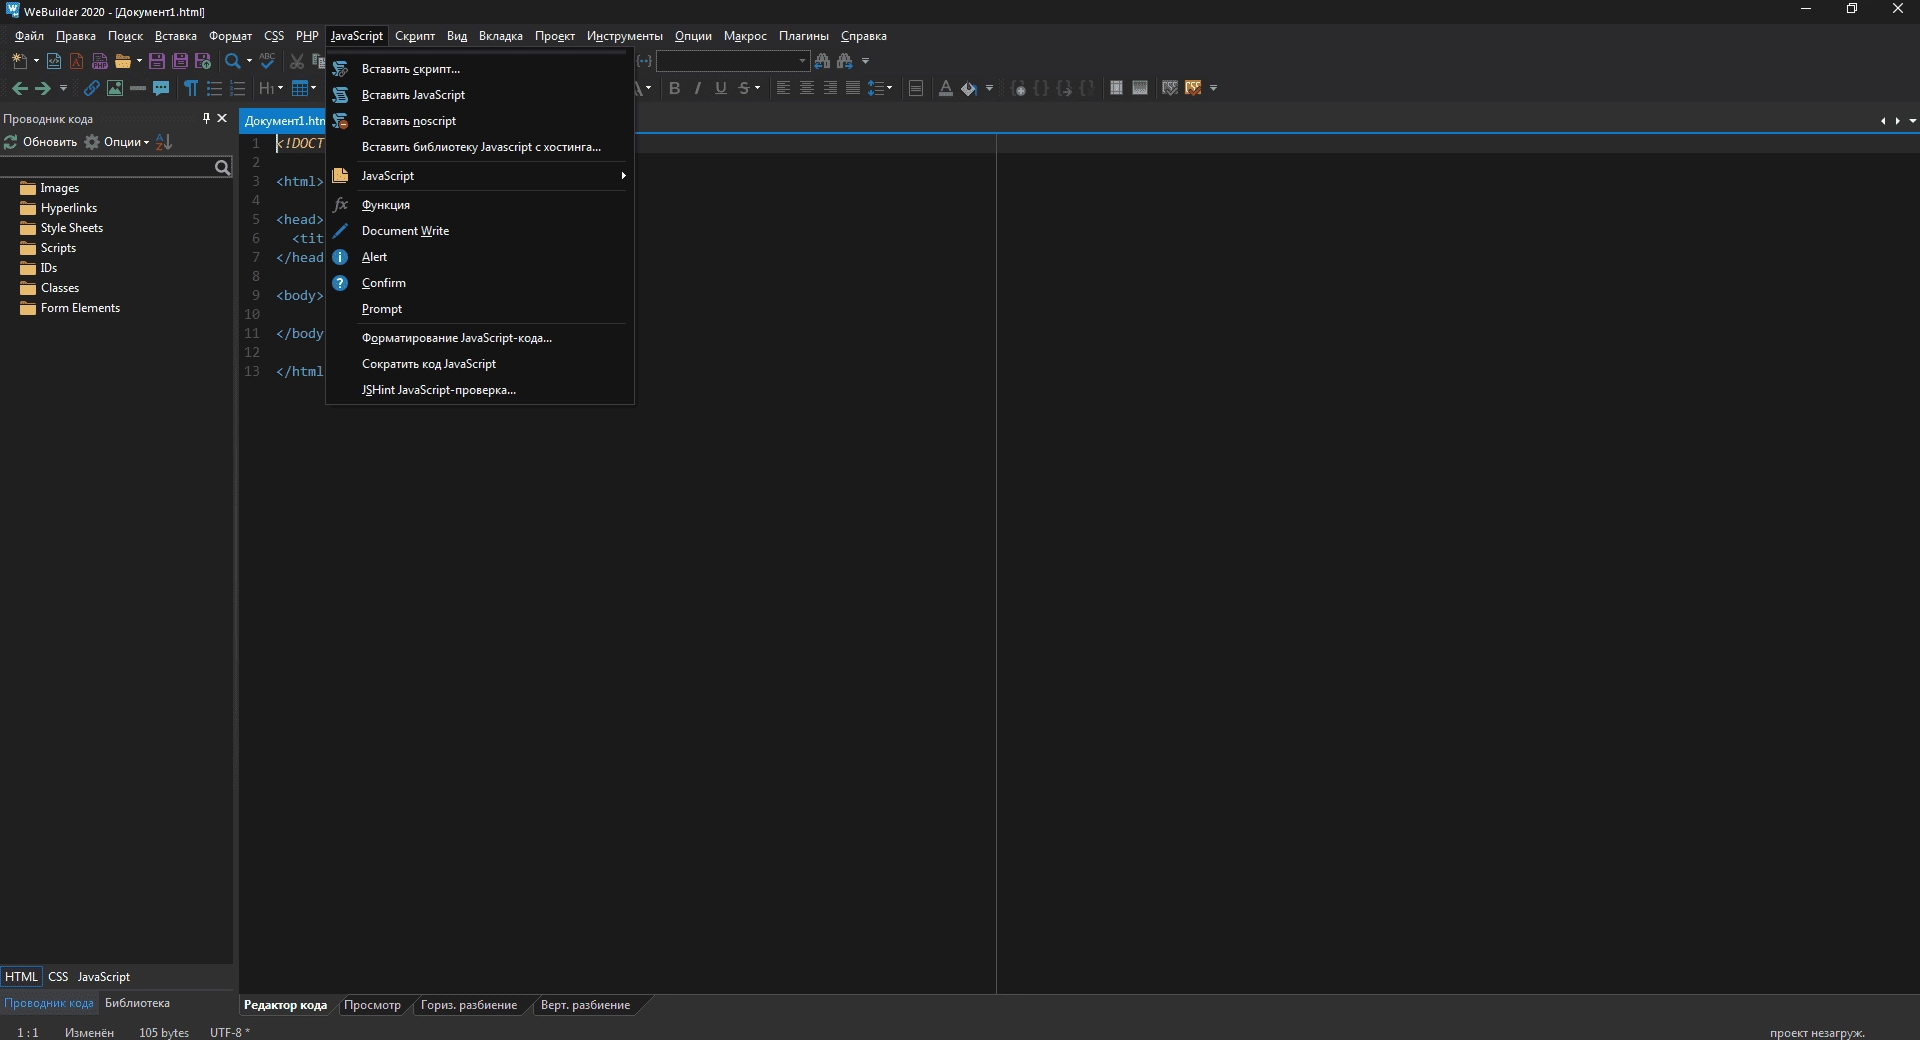The height and width of the screenshot is (1040, 1920).
Task: Open the PHP menu in menu bar
Action: coord(307,36)
